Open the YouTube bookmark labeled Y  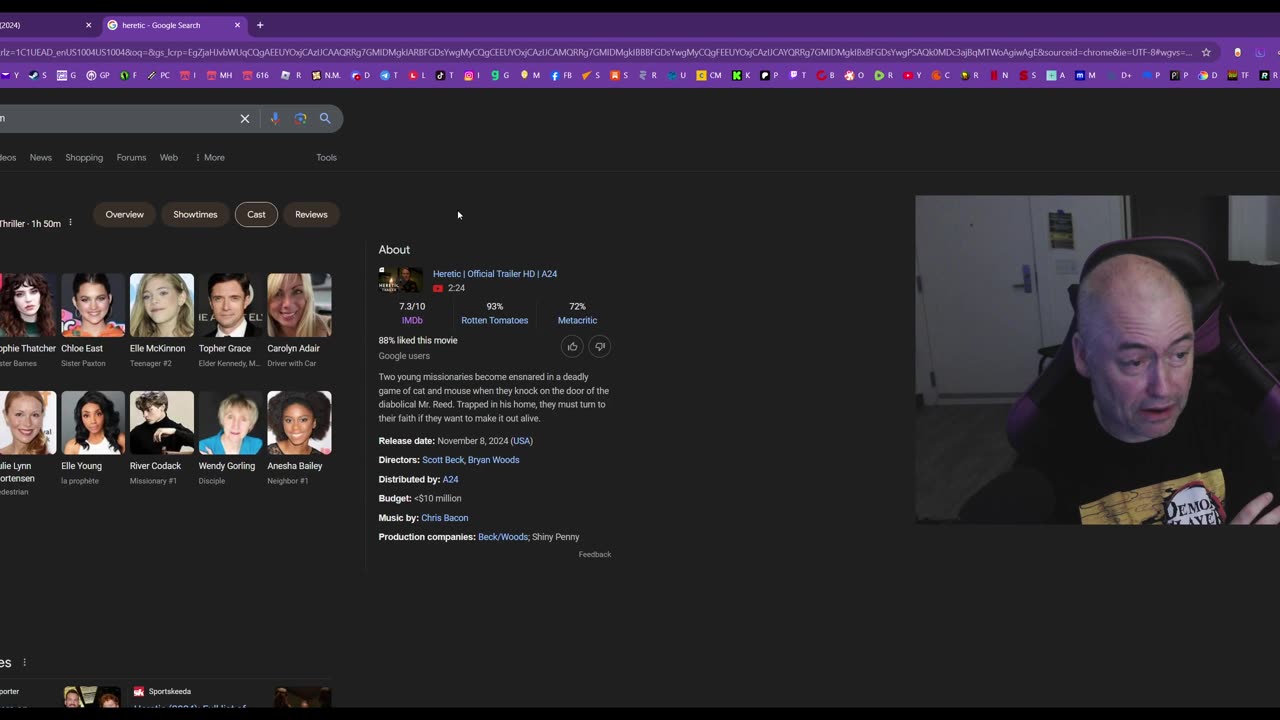click(912, 75)
